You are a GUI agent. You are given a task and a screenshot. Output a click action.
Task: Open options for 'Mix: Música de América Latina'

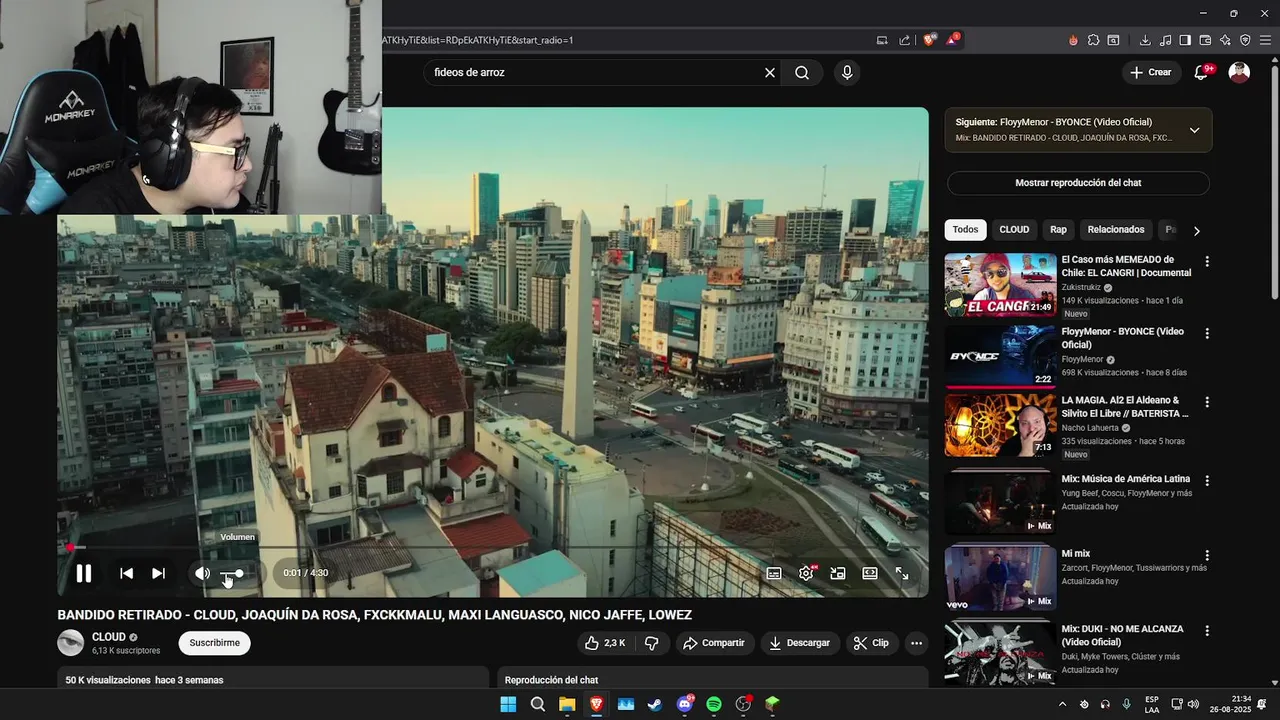1207,481
